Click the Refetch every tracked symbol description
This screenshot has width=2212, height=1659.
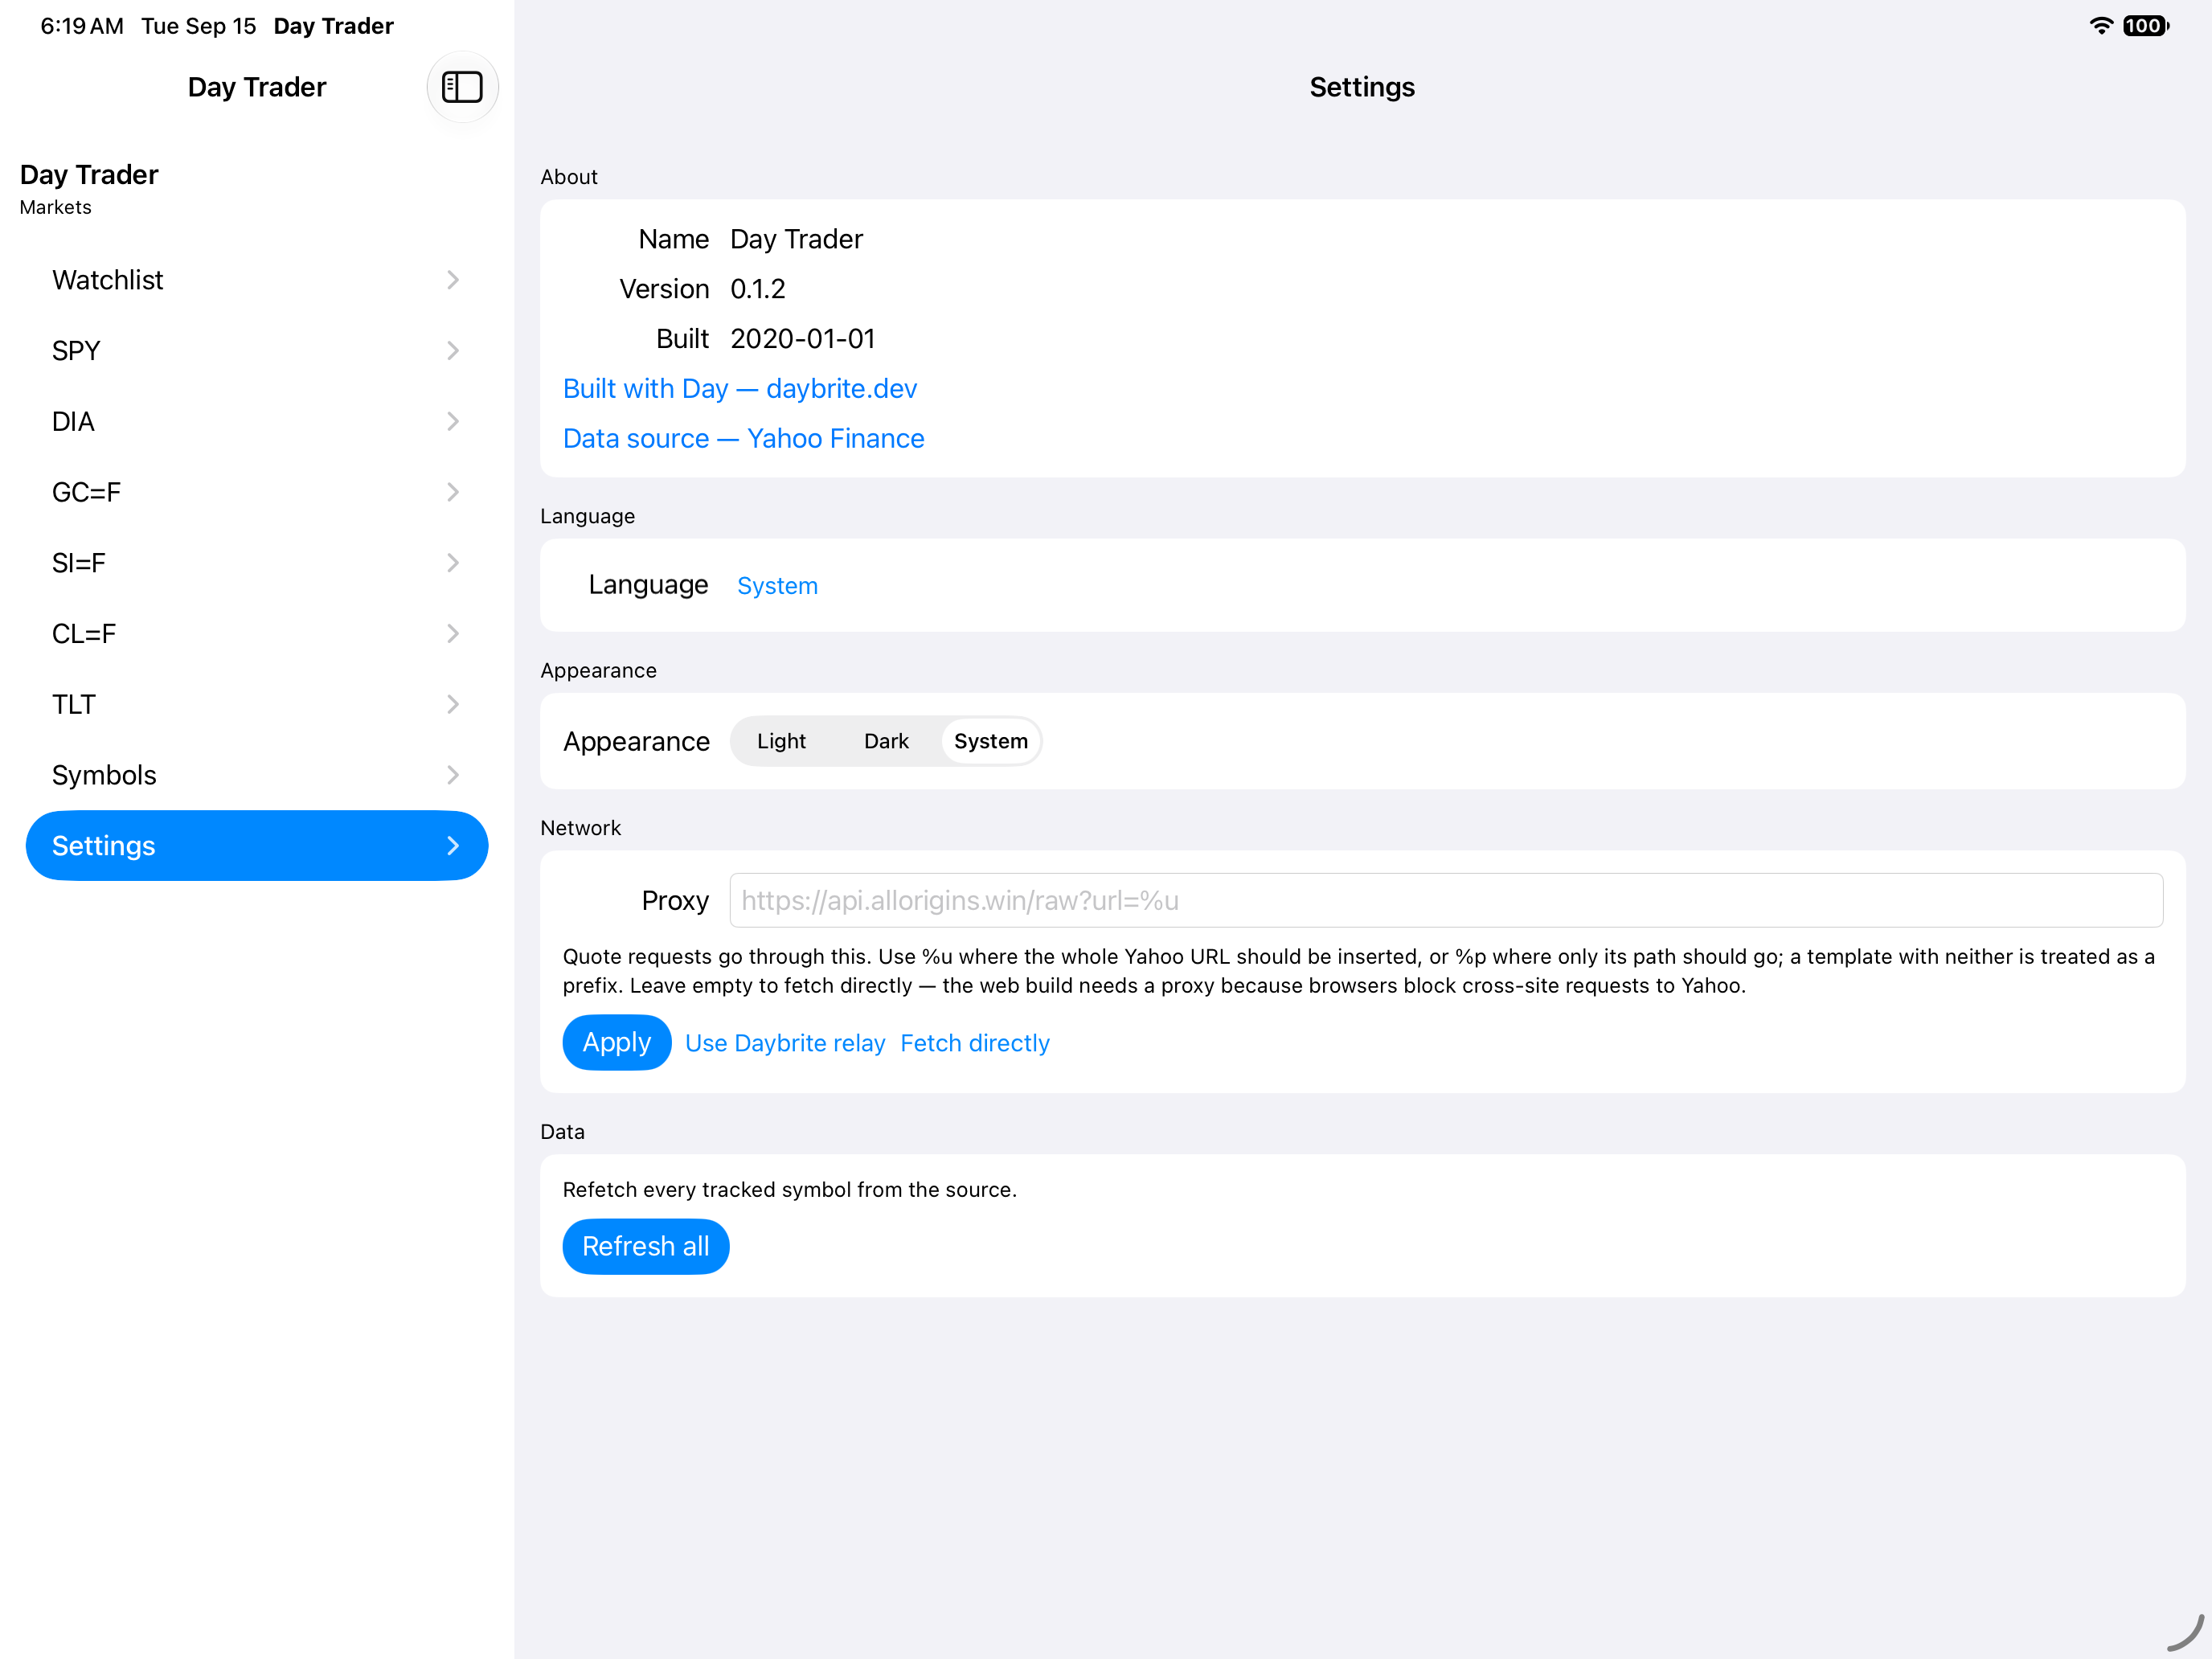click(x=789, y=1190)
